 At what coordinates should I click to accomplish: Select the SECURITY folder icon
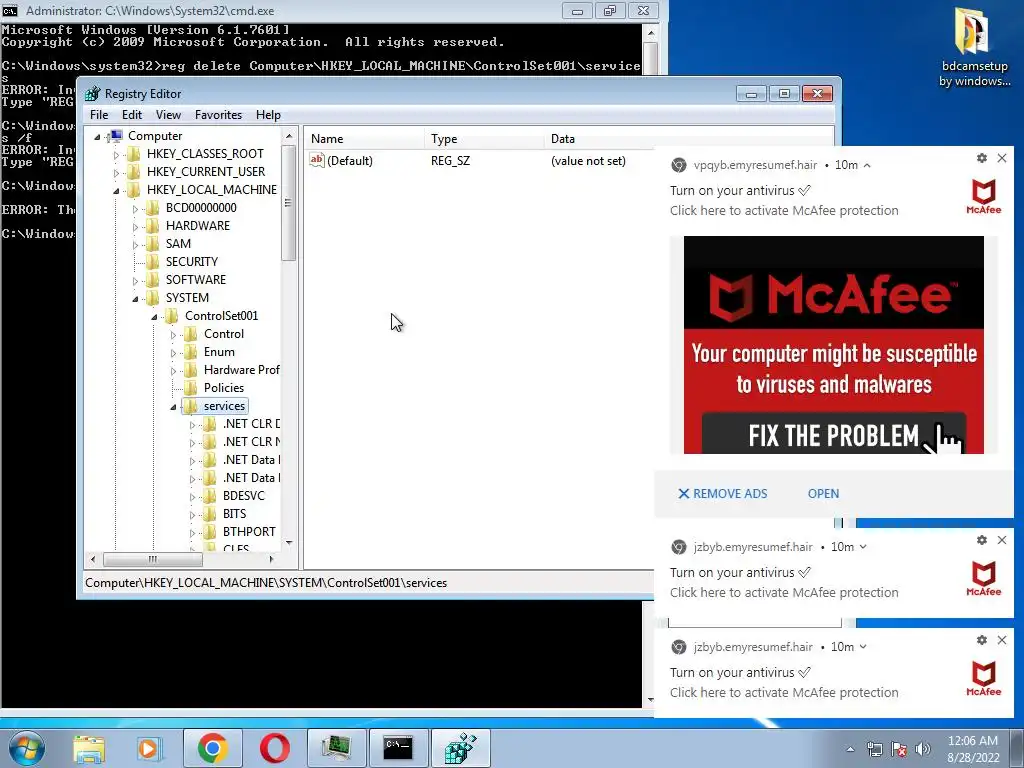pyautogui.click(x=152, y=261)
